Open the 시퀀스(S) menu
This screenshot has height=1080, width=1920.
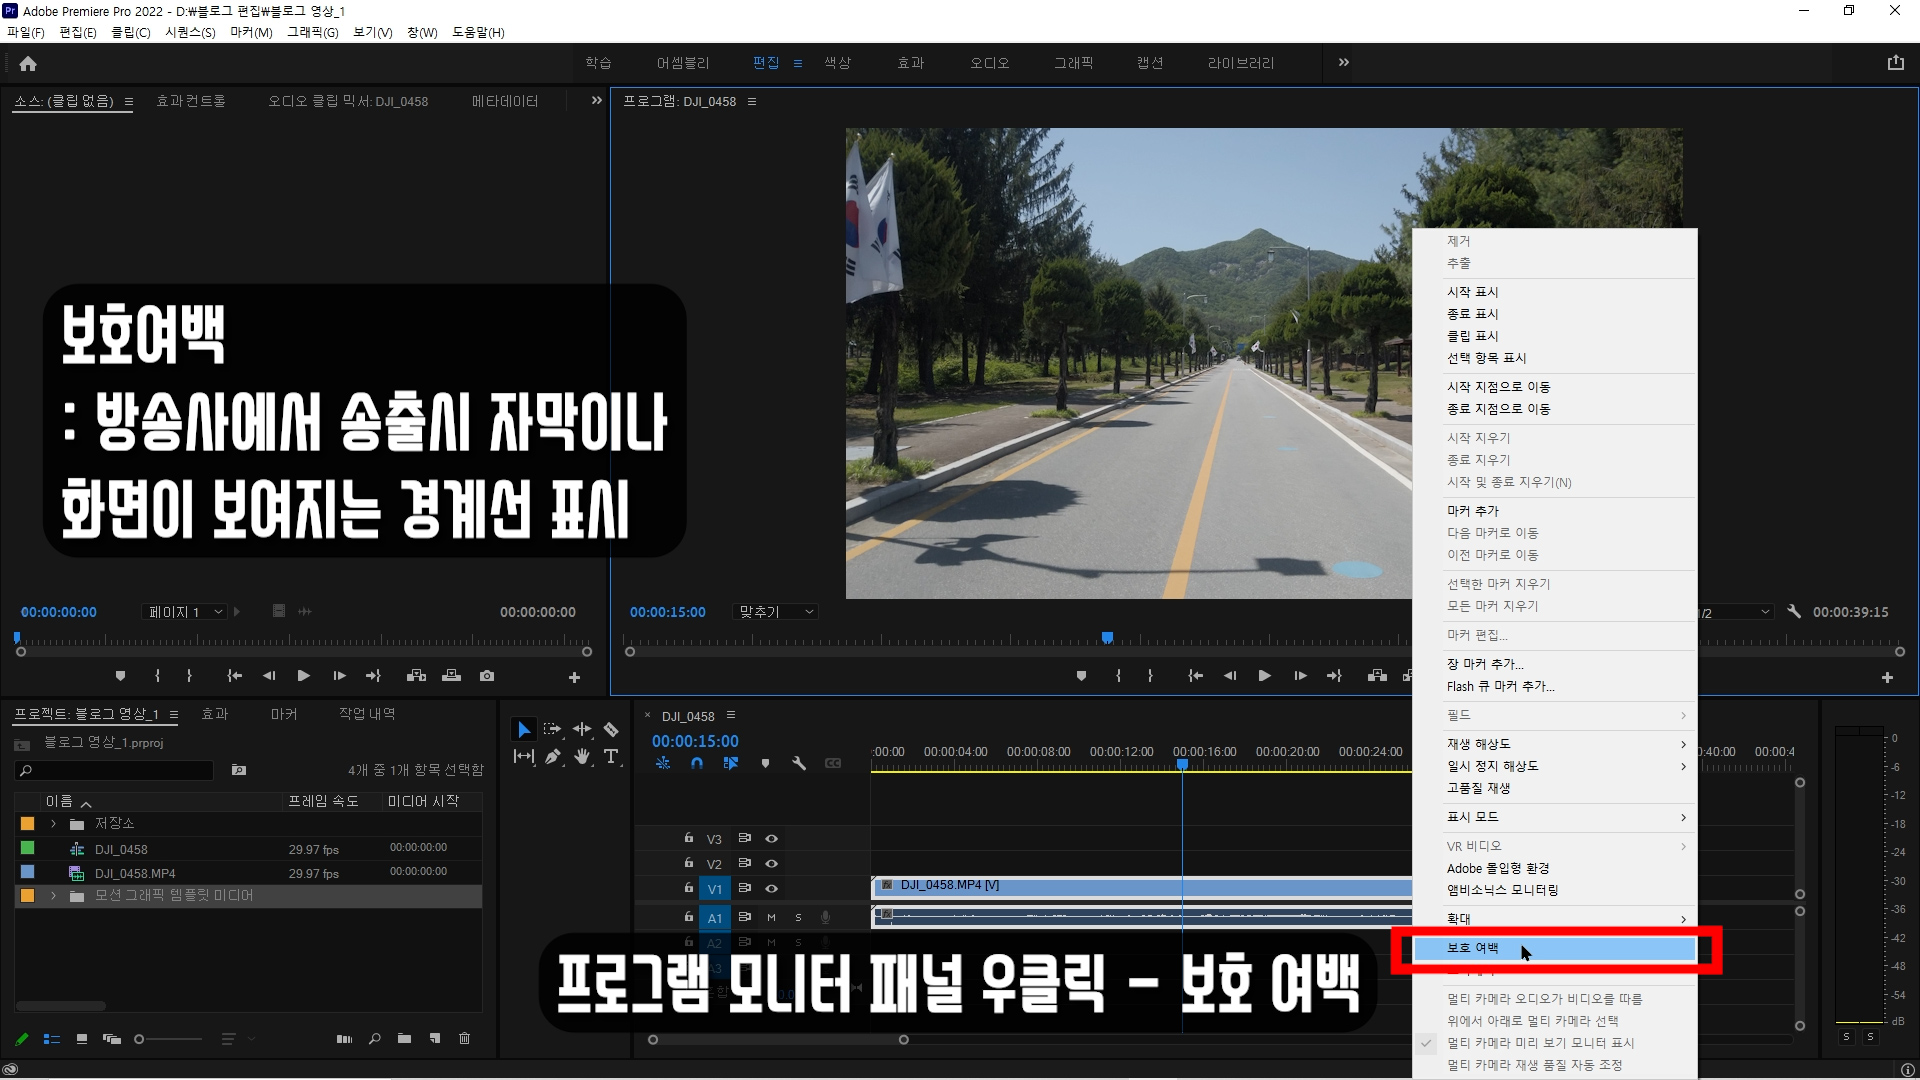(190, 32)
